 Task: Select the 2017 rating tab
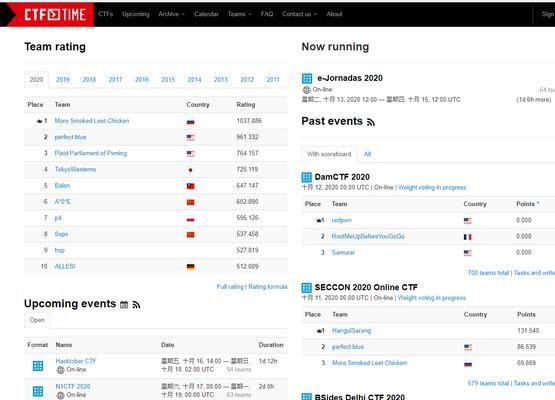tap(115, 80)
